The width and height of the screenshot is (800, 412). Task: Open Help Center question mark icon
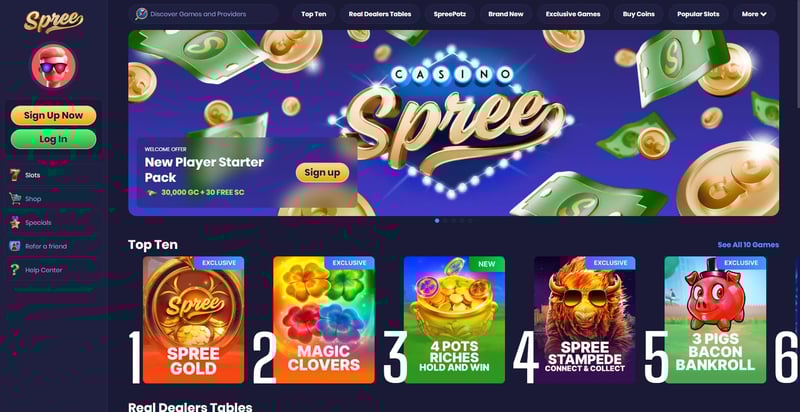click(x=15, y=270)
